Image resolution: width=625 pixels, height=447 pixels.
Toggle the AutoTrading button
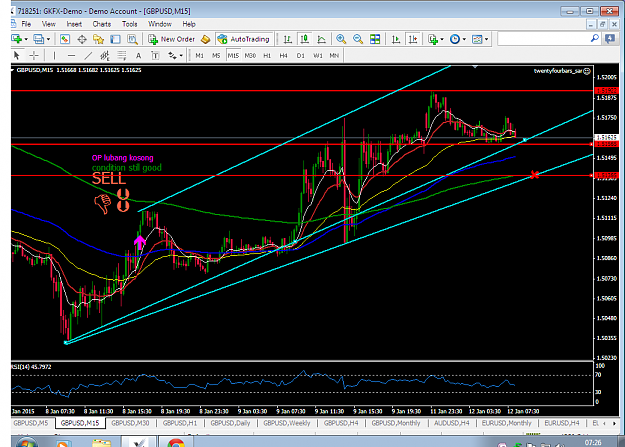click(x=244, y=39)
